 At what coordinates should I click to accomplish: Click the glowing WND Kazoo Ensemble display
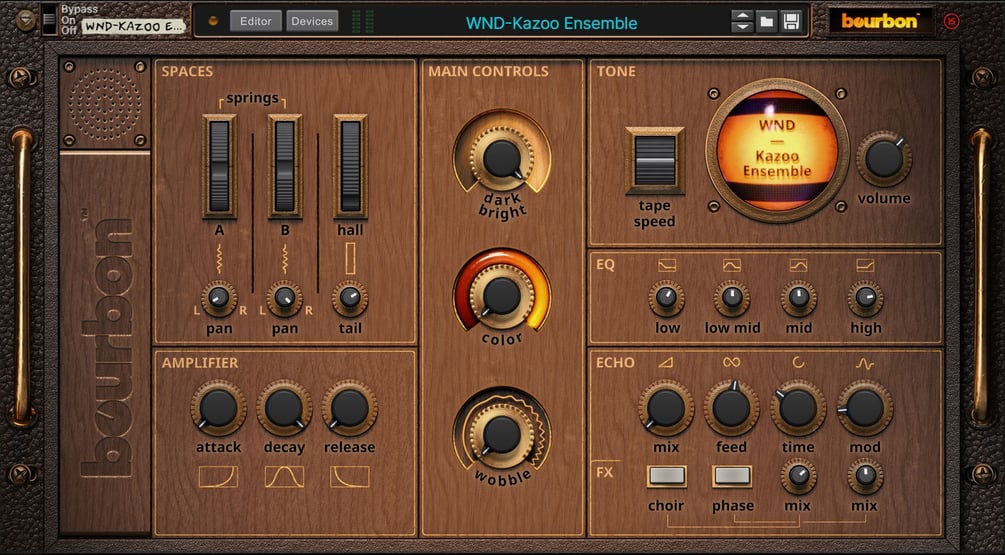777,151
